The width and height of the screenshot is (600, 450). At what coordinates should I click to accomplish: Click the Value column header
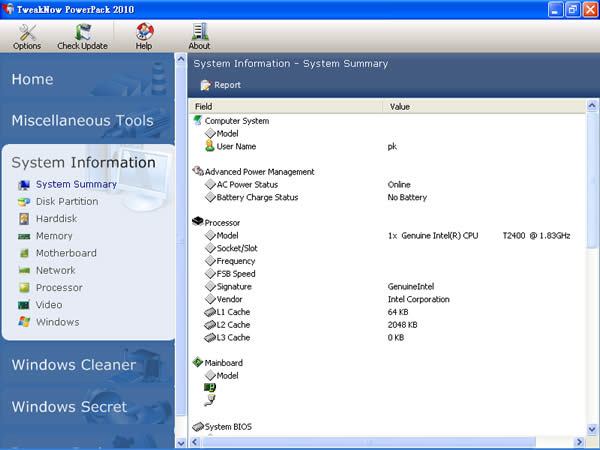(x=484, y=106)
